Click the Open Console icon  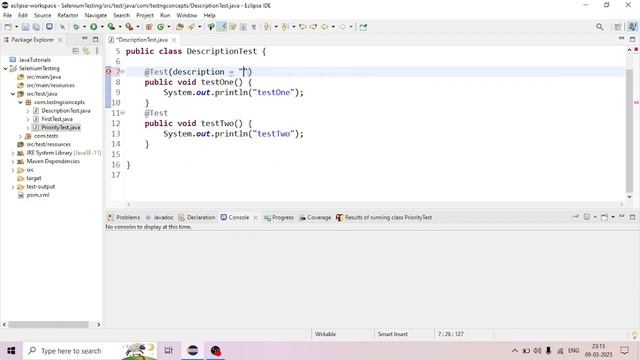click(604, 217)
